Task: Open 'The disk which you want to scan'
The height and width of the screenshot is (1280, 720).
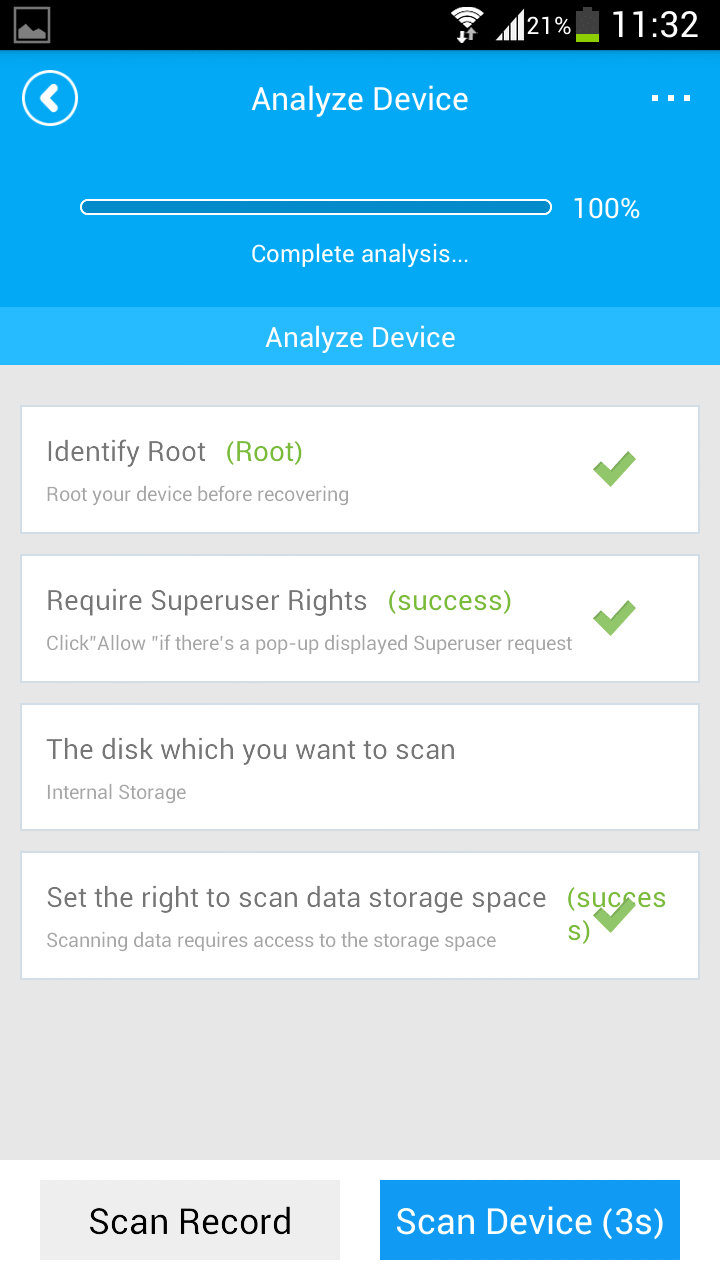Action: (x=360, y=767)
